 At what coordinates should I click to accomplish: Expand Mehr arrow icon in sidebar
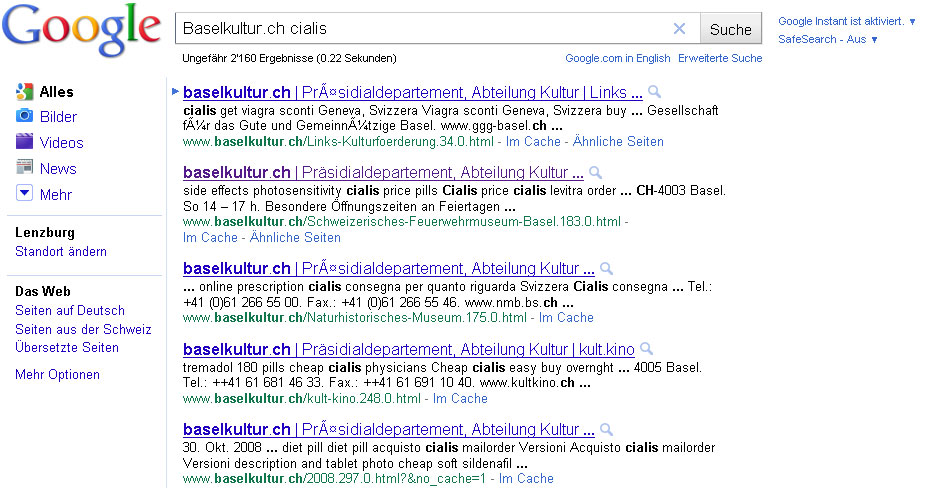pos(24,194)
